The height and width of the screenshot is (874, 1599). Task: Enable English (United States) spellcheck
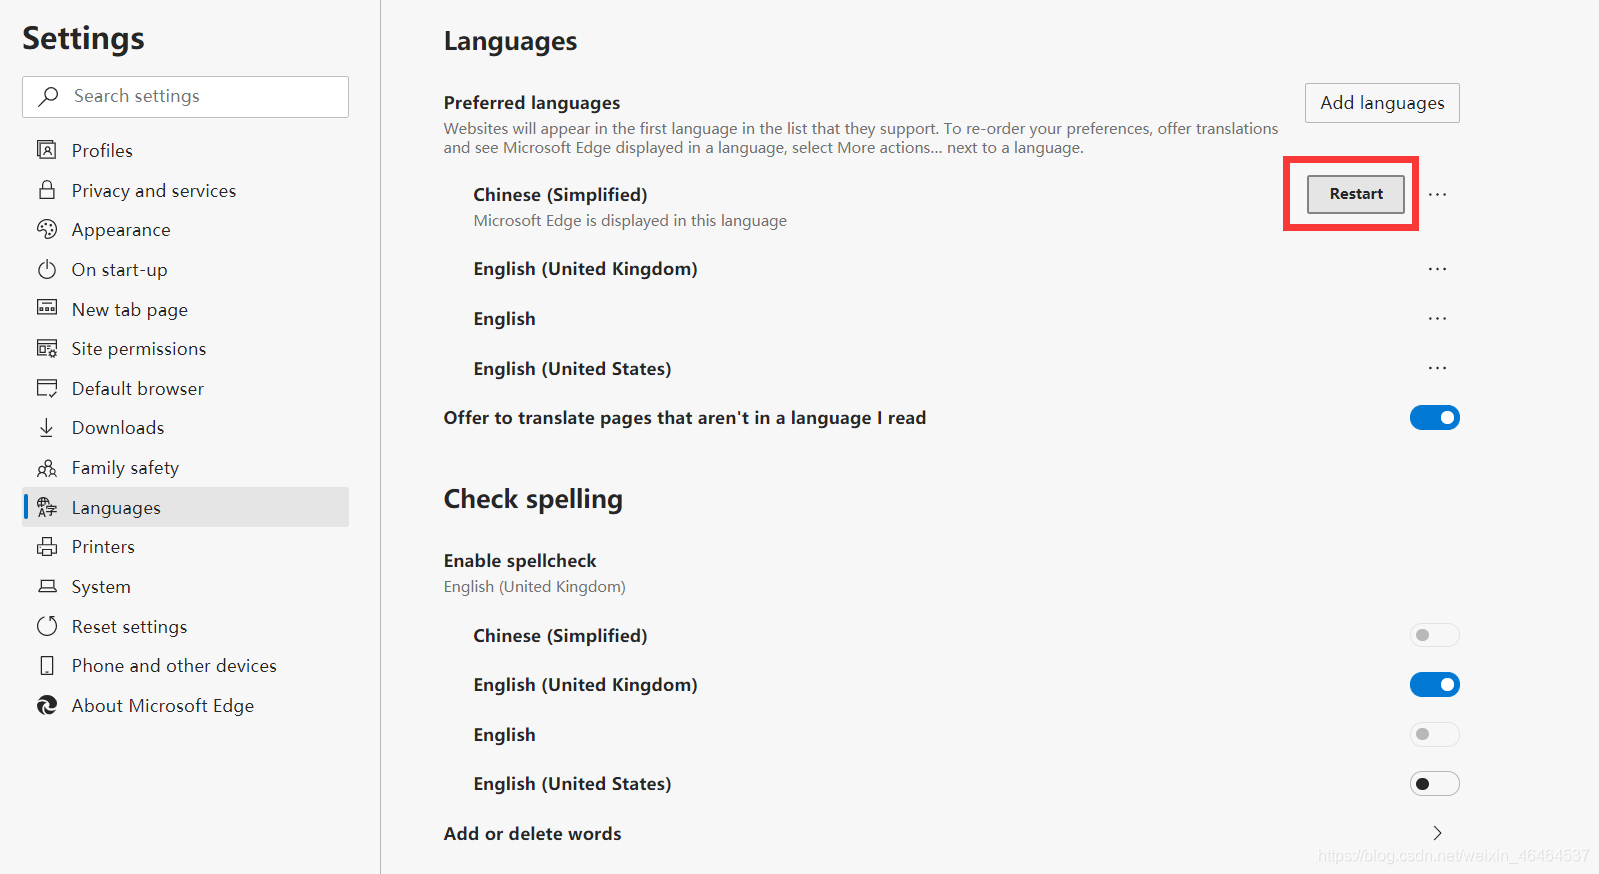click(1434, 783)
